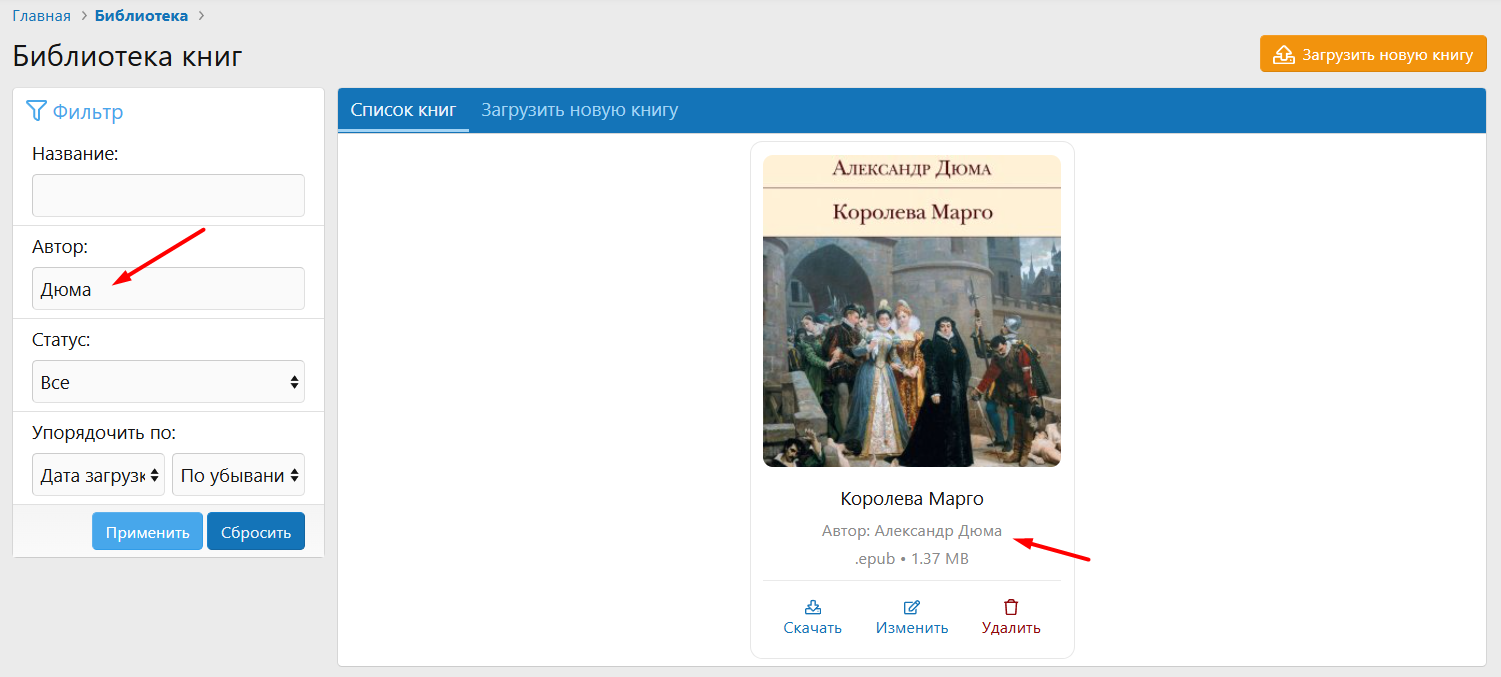
Task: Open the Дата загрузки sort field dropdown
Action: [x=98, y=475]
